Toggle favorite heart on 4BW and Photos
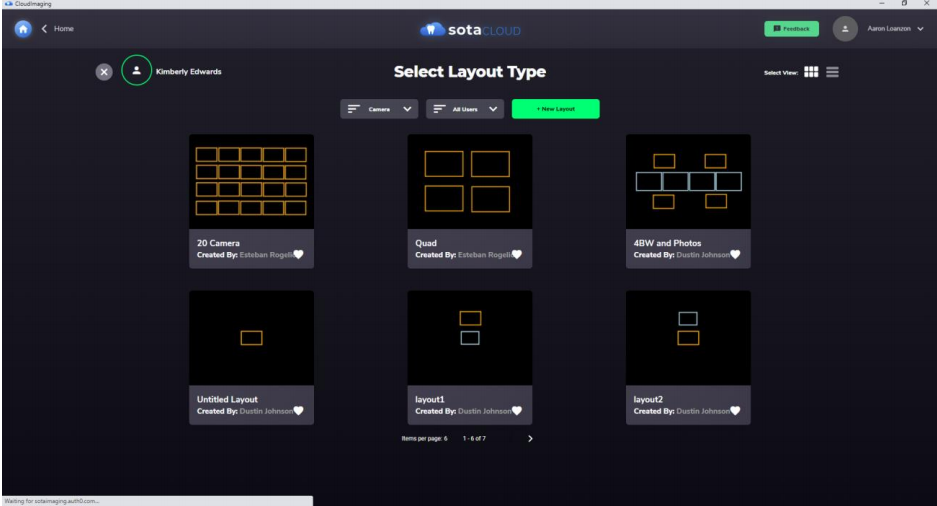Image resolution: width=937 pixels, height=506 pixels. coord(735,254)
